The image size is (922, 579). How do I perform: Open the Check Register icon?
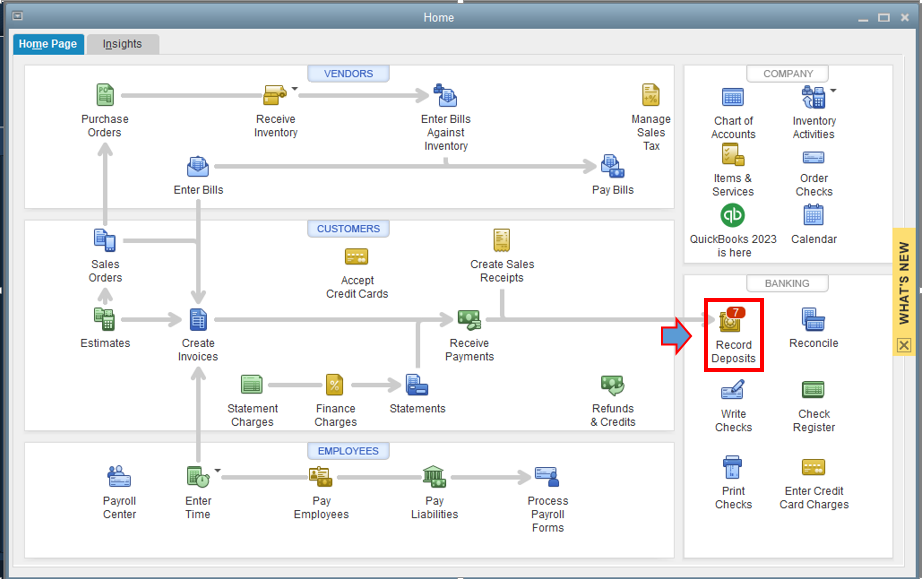[x=814, y=389]
